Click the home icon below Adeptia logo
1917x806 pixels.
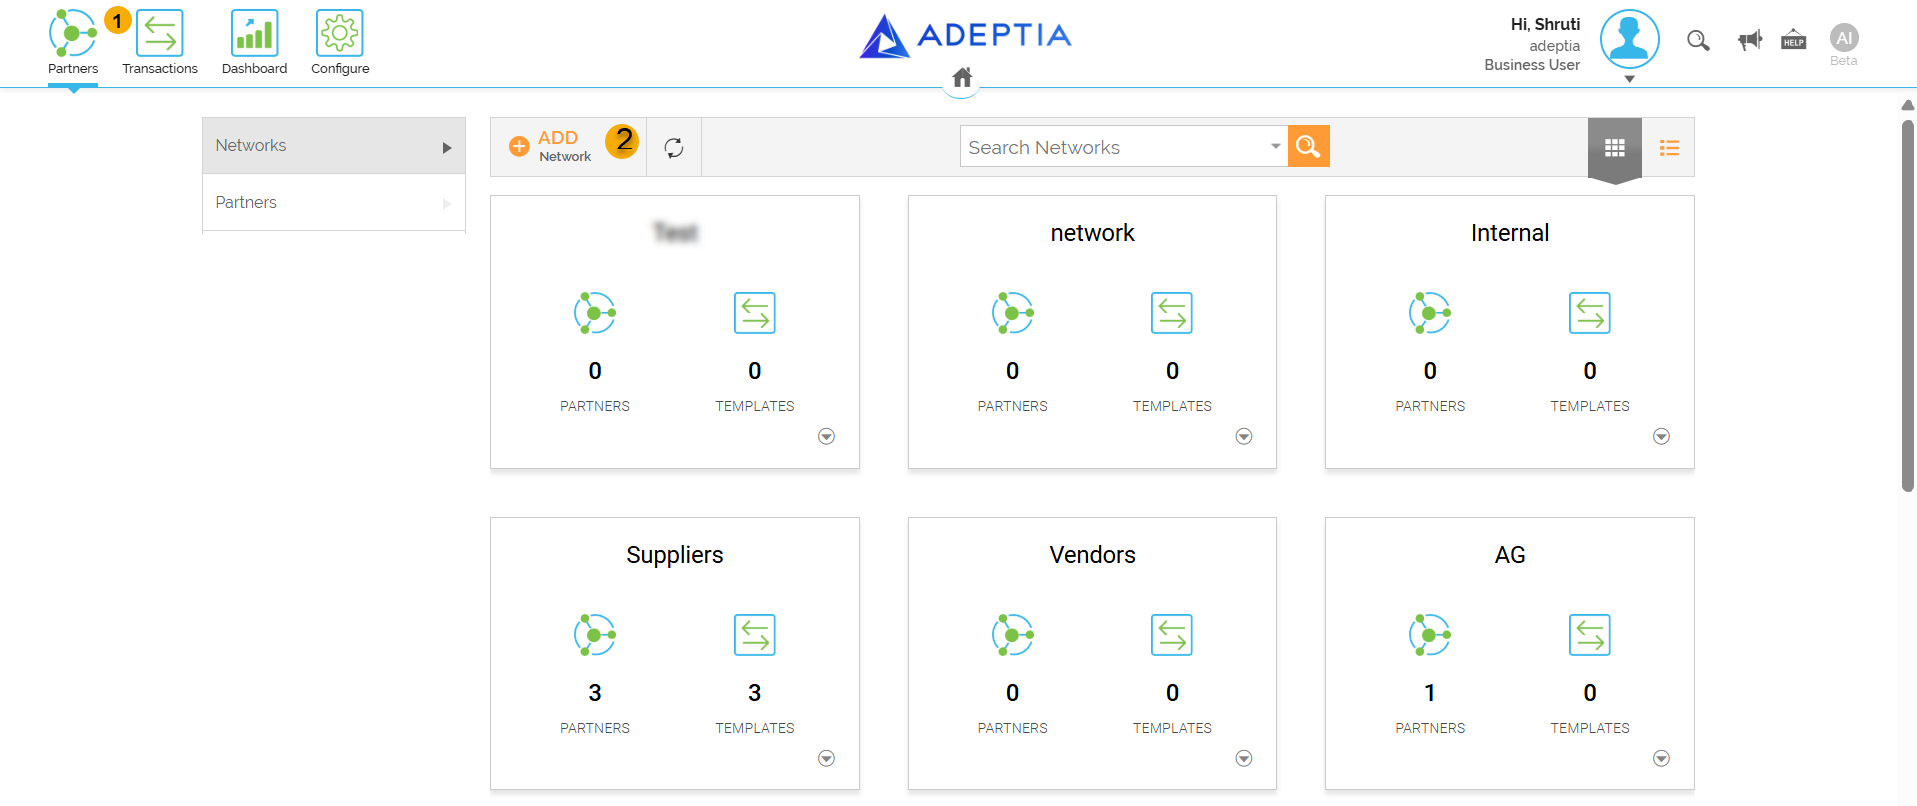(962, 78)
